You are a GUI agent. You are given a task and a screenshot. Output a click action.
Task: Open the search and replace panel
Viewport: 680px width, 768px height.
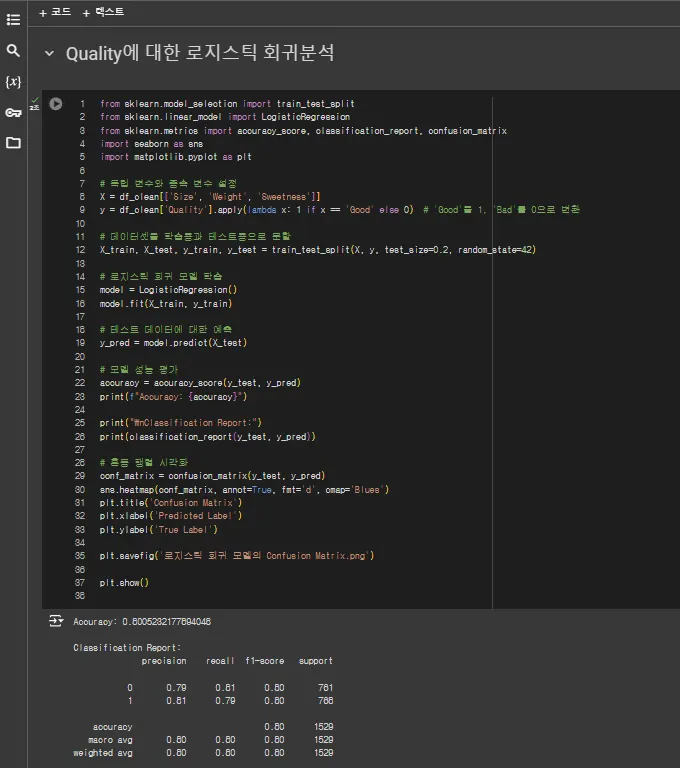pos(13,50)
